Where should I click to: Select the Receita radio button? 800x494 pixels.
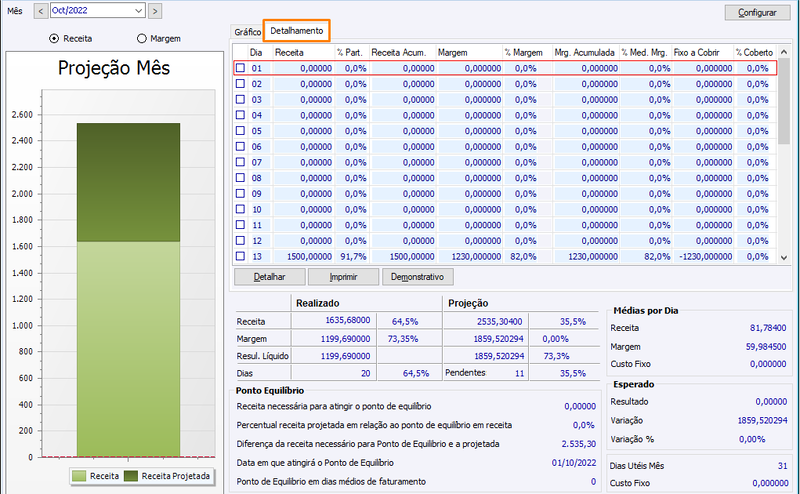pos(54,38)
